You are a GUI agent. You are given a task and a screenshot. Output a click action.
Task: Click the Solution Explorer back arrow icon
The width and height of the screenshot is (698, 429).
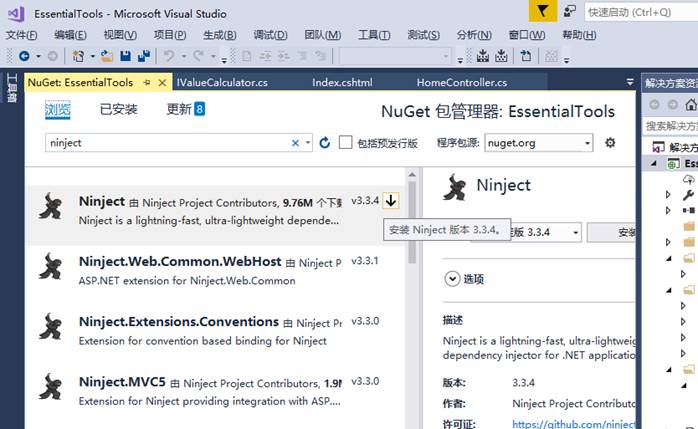point(654,105)
